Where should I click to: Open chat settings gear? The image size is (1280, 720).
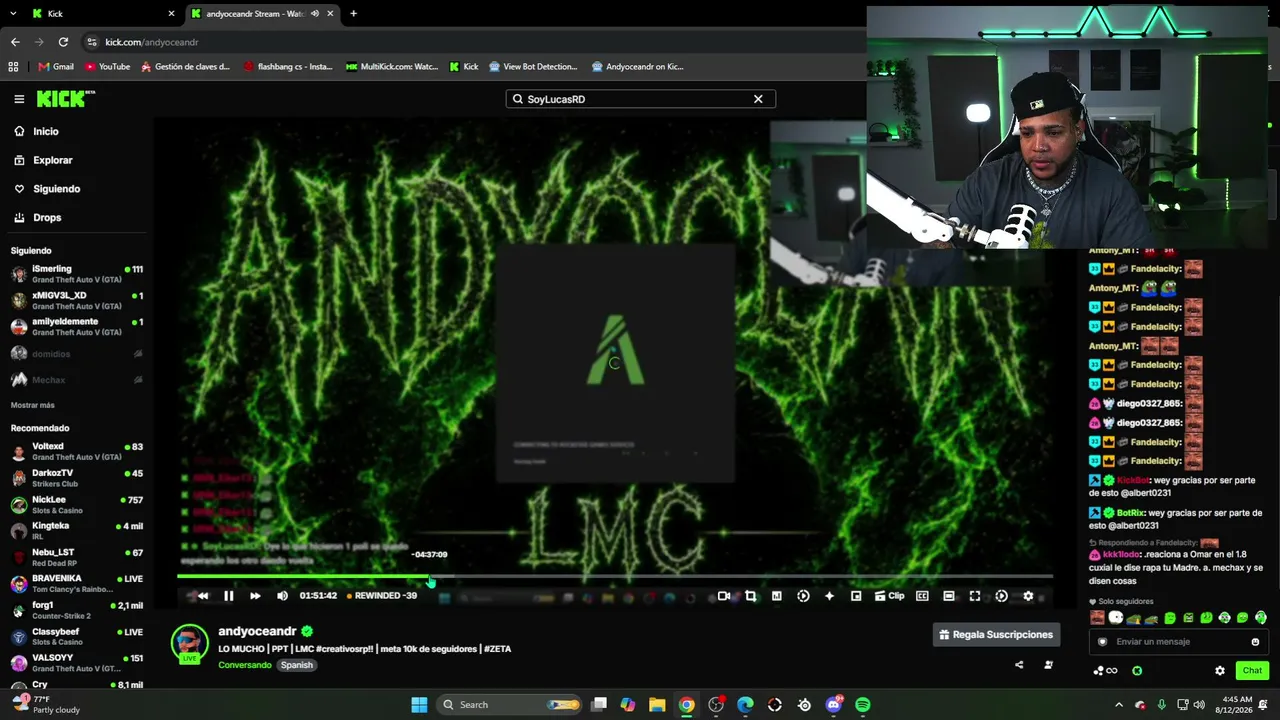[1220, 671]
